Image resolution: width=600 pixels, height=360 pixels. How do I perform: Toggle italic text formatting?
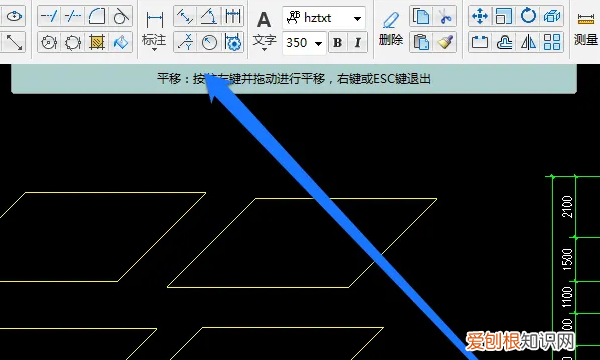pyautogui.click(x=357, y=42)
